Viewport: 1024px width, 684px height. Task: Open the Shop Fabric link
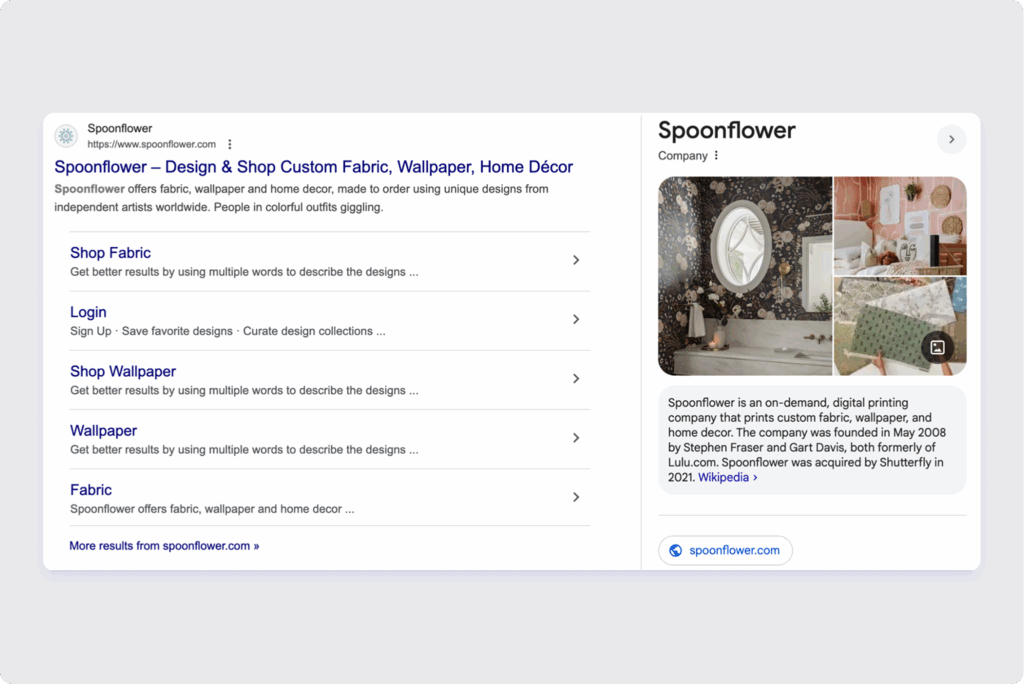pyautogui.click(x=110, y=253)
